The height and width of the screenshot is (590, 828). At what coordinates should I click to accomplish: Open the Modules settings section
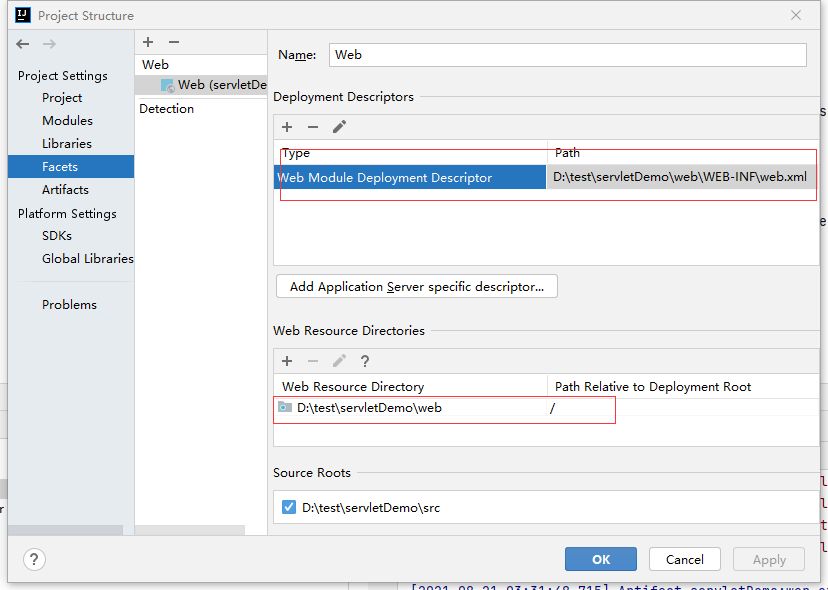(67, 121)
